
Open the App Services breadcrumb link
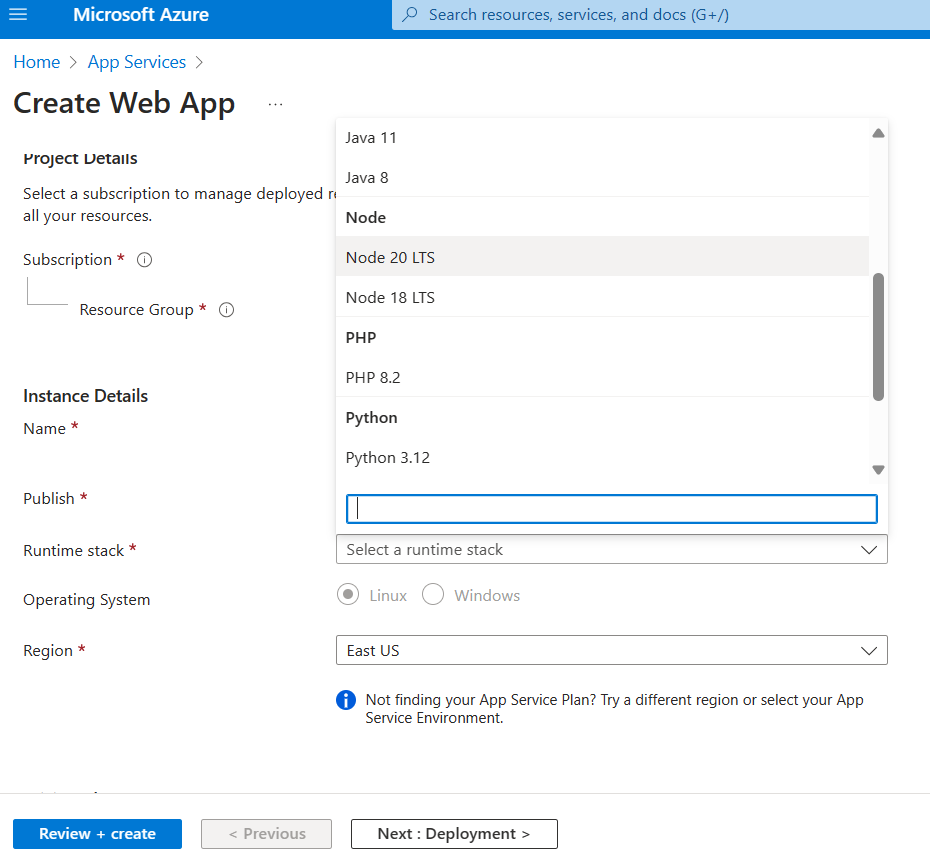pyautogui.click(x=137, y=62)
